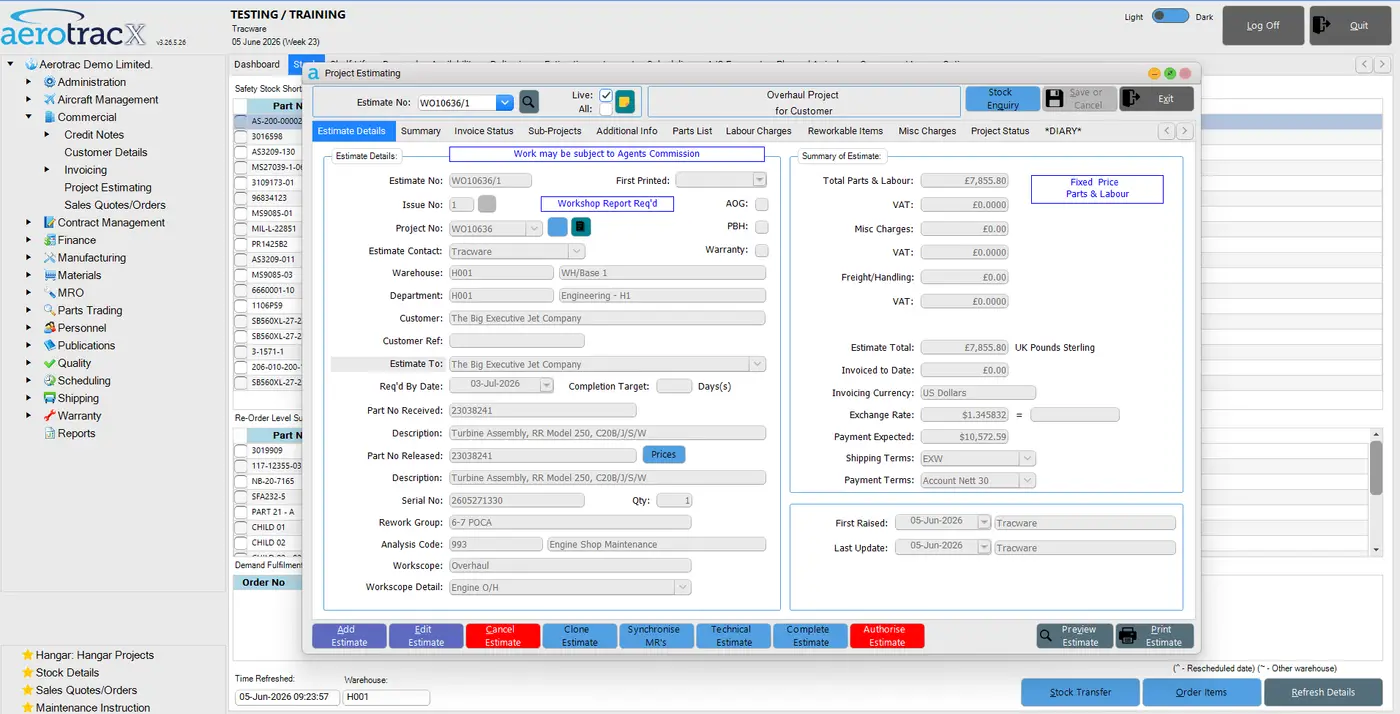
Task: Check the row box for part 3016598
Action: click(240, 136)
